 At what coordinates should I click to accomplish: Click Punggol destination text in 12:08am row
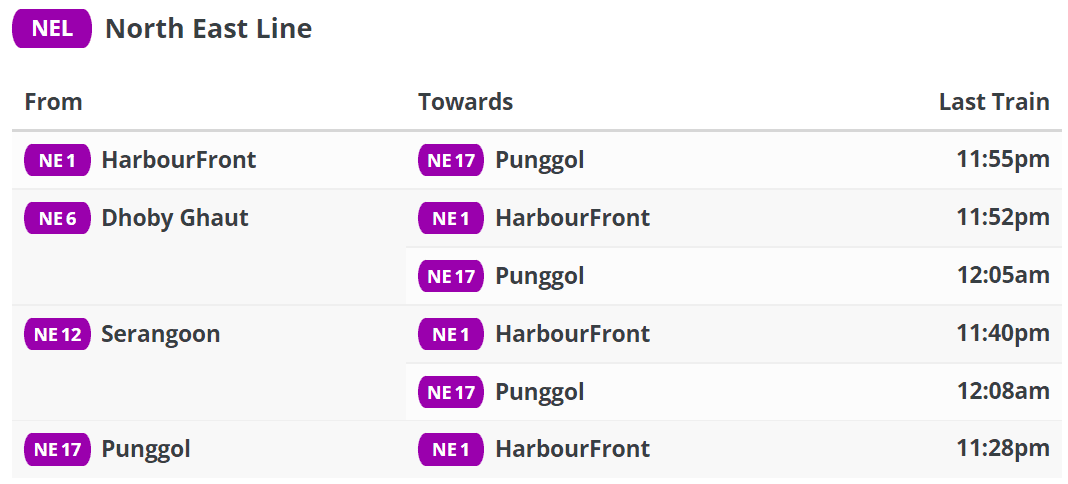pos(540,392)
